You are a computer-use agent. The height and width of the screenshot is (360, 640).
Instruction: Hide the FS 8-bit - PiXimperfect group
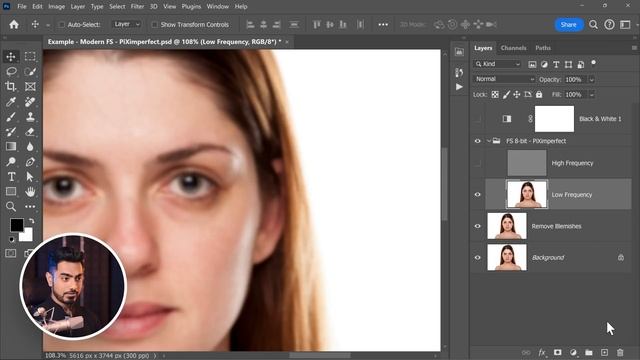click(x=478, y=141)
